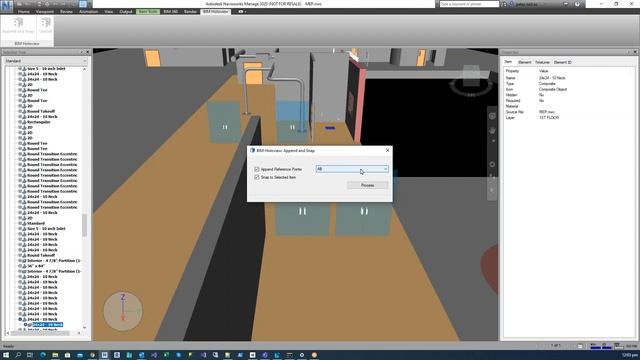Open the Review ribbon tab

click(x=67, y=12)
